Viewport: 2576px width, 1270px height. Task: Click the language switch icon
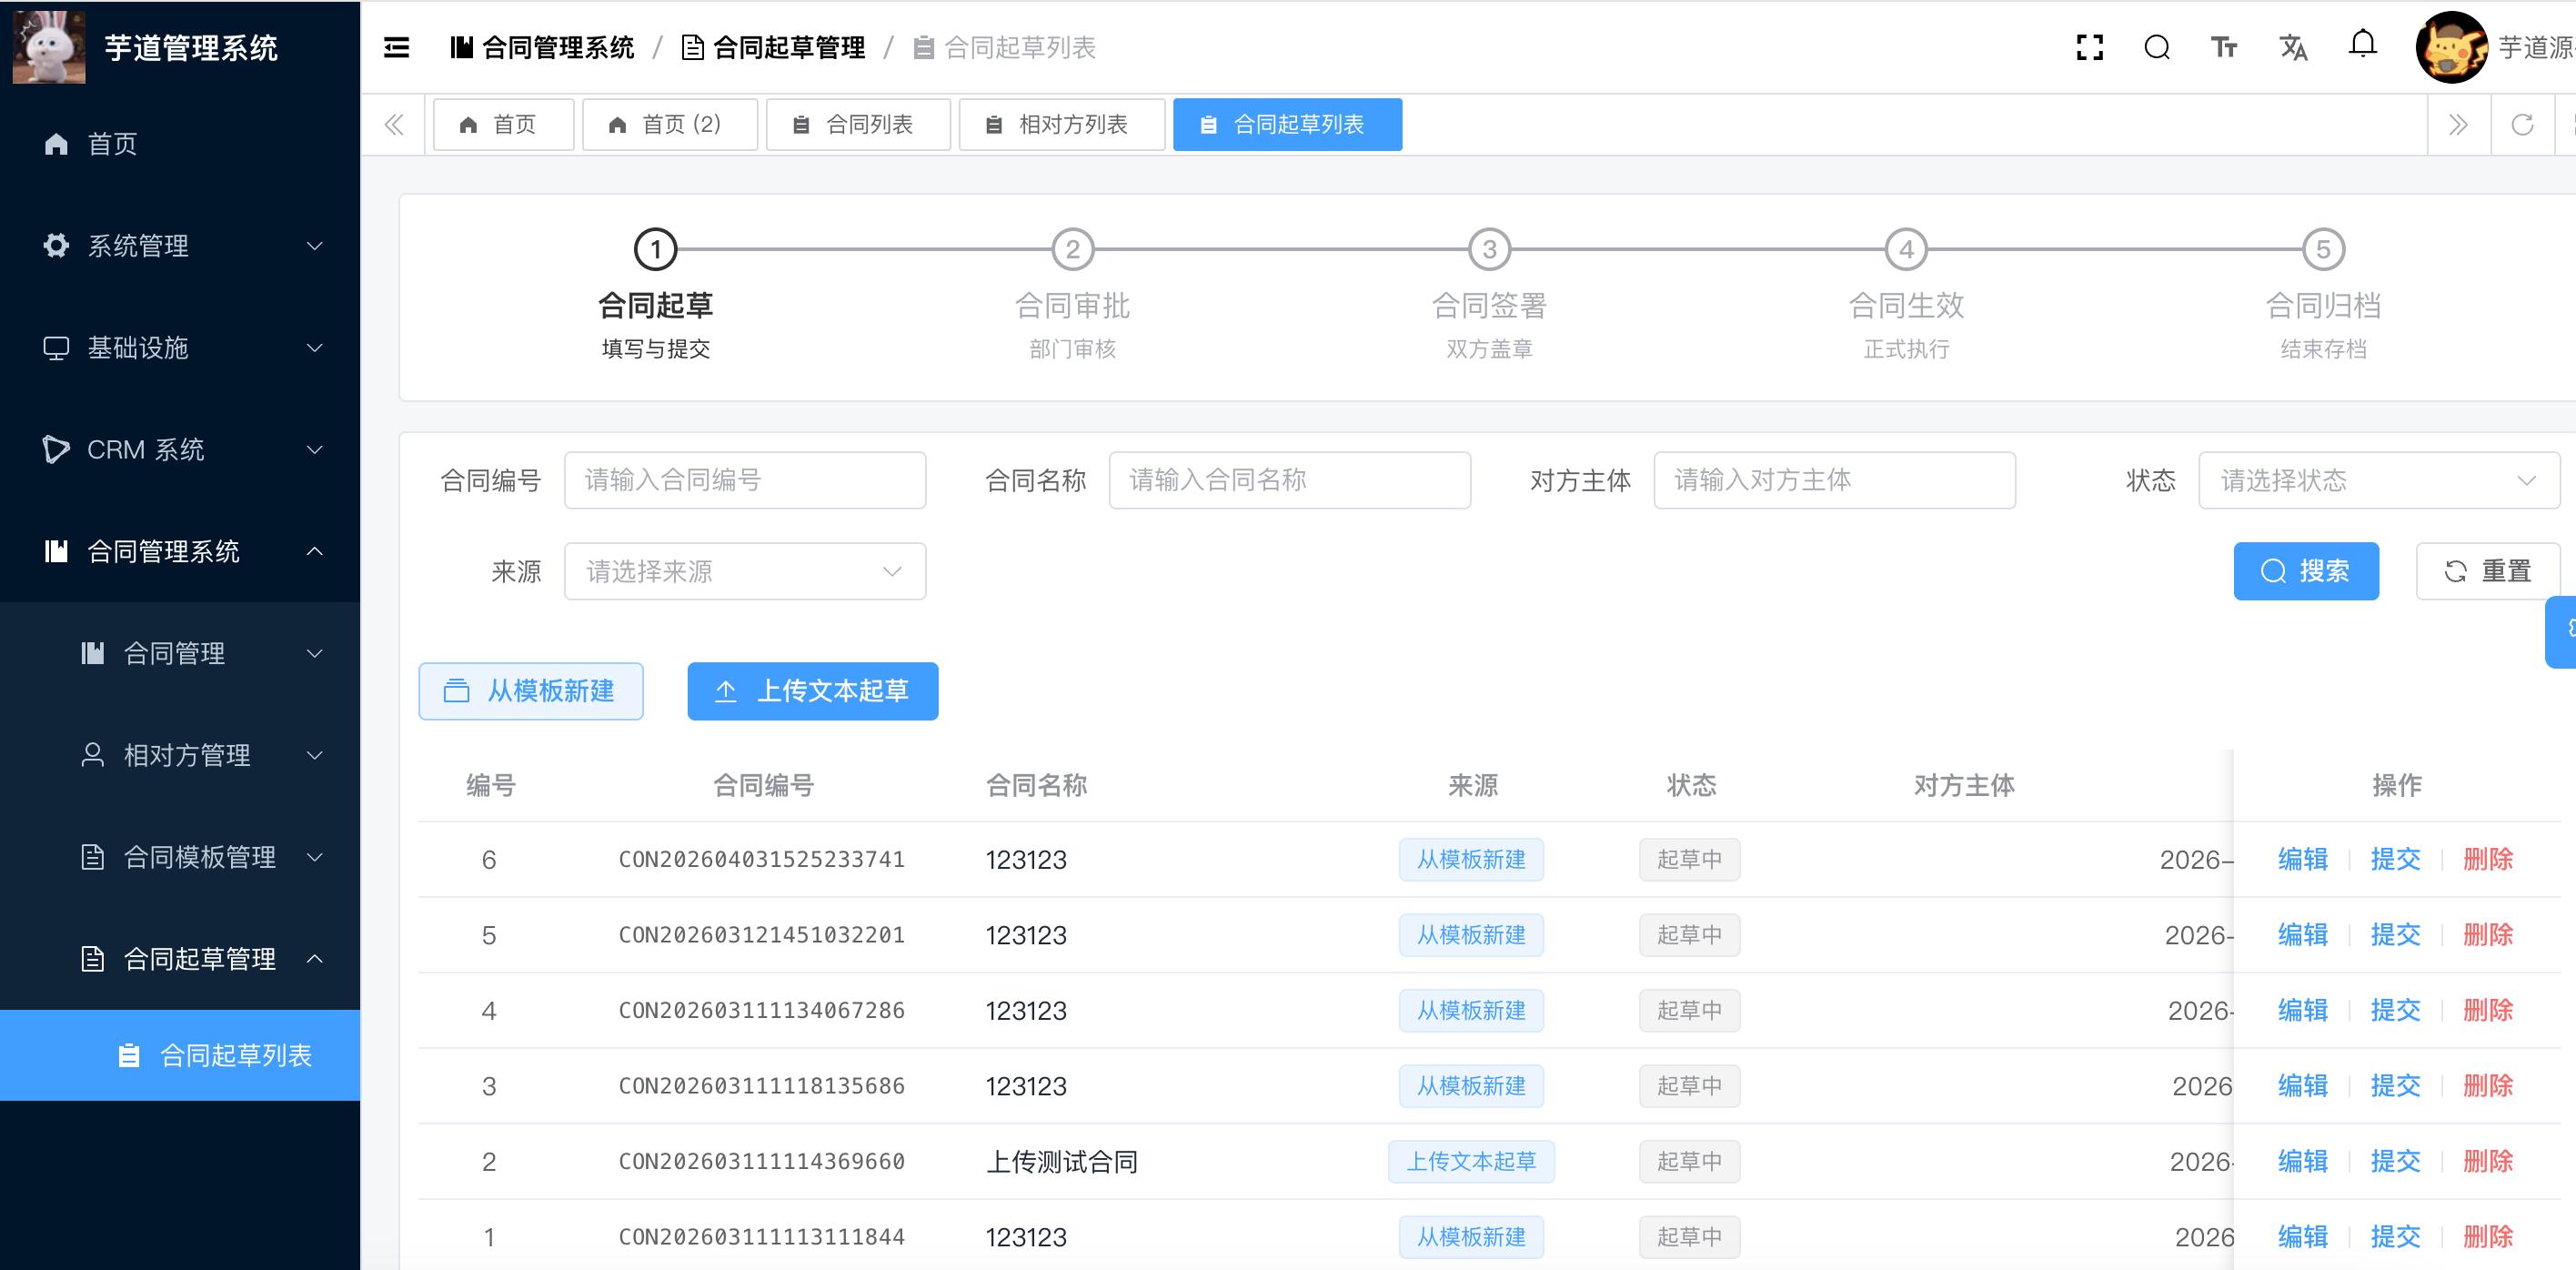click(x=2293, y=47)
